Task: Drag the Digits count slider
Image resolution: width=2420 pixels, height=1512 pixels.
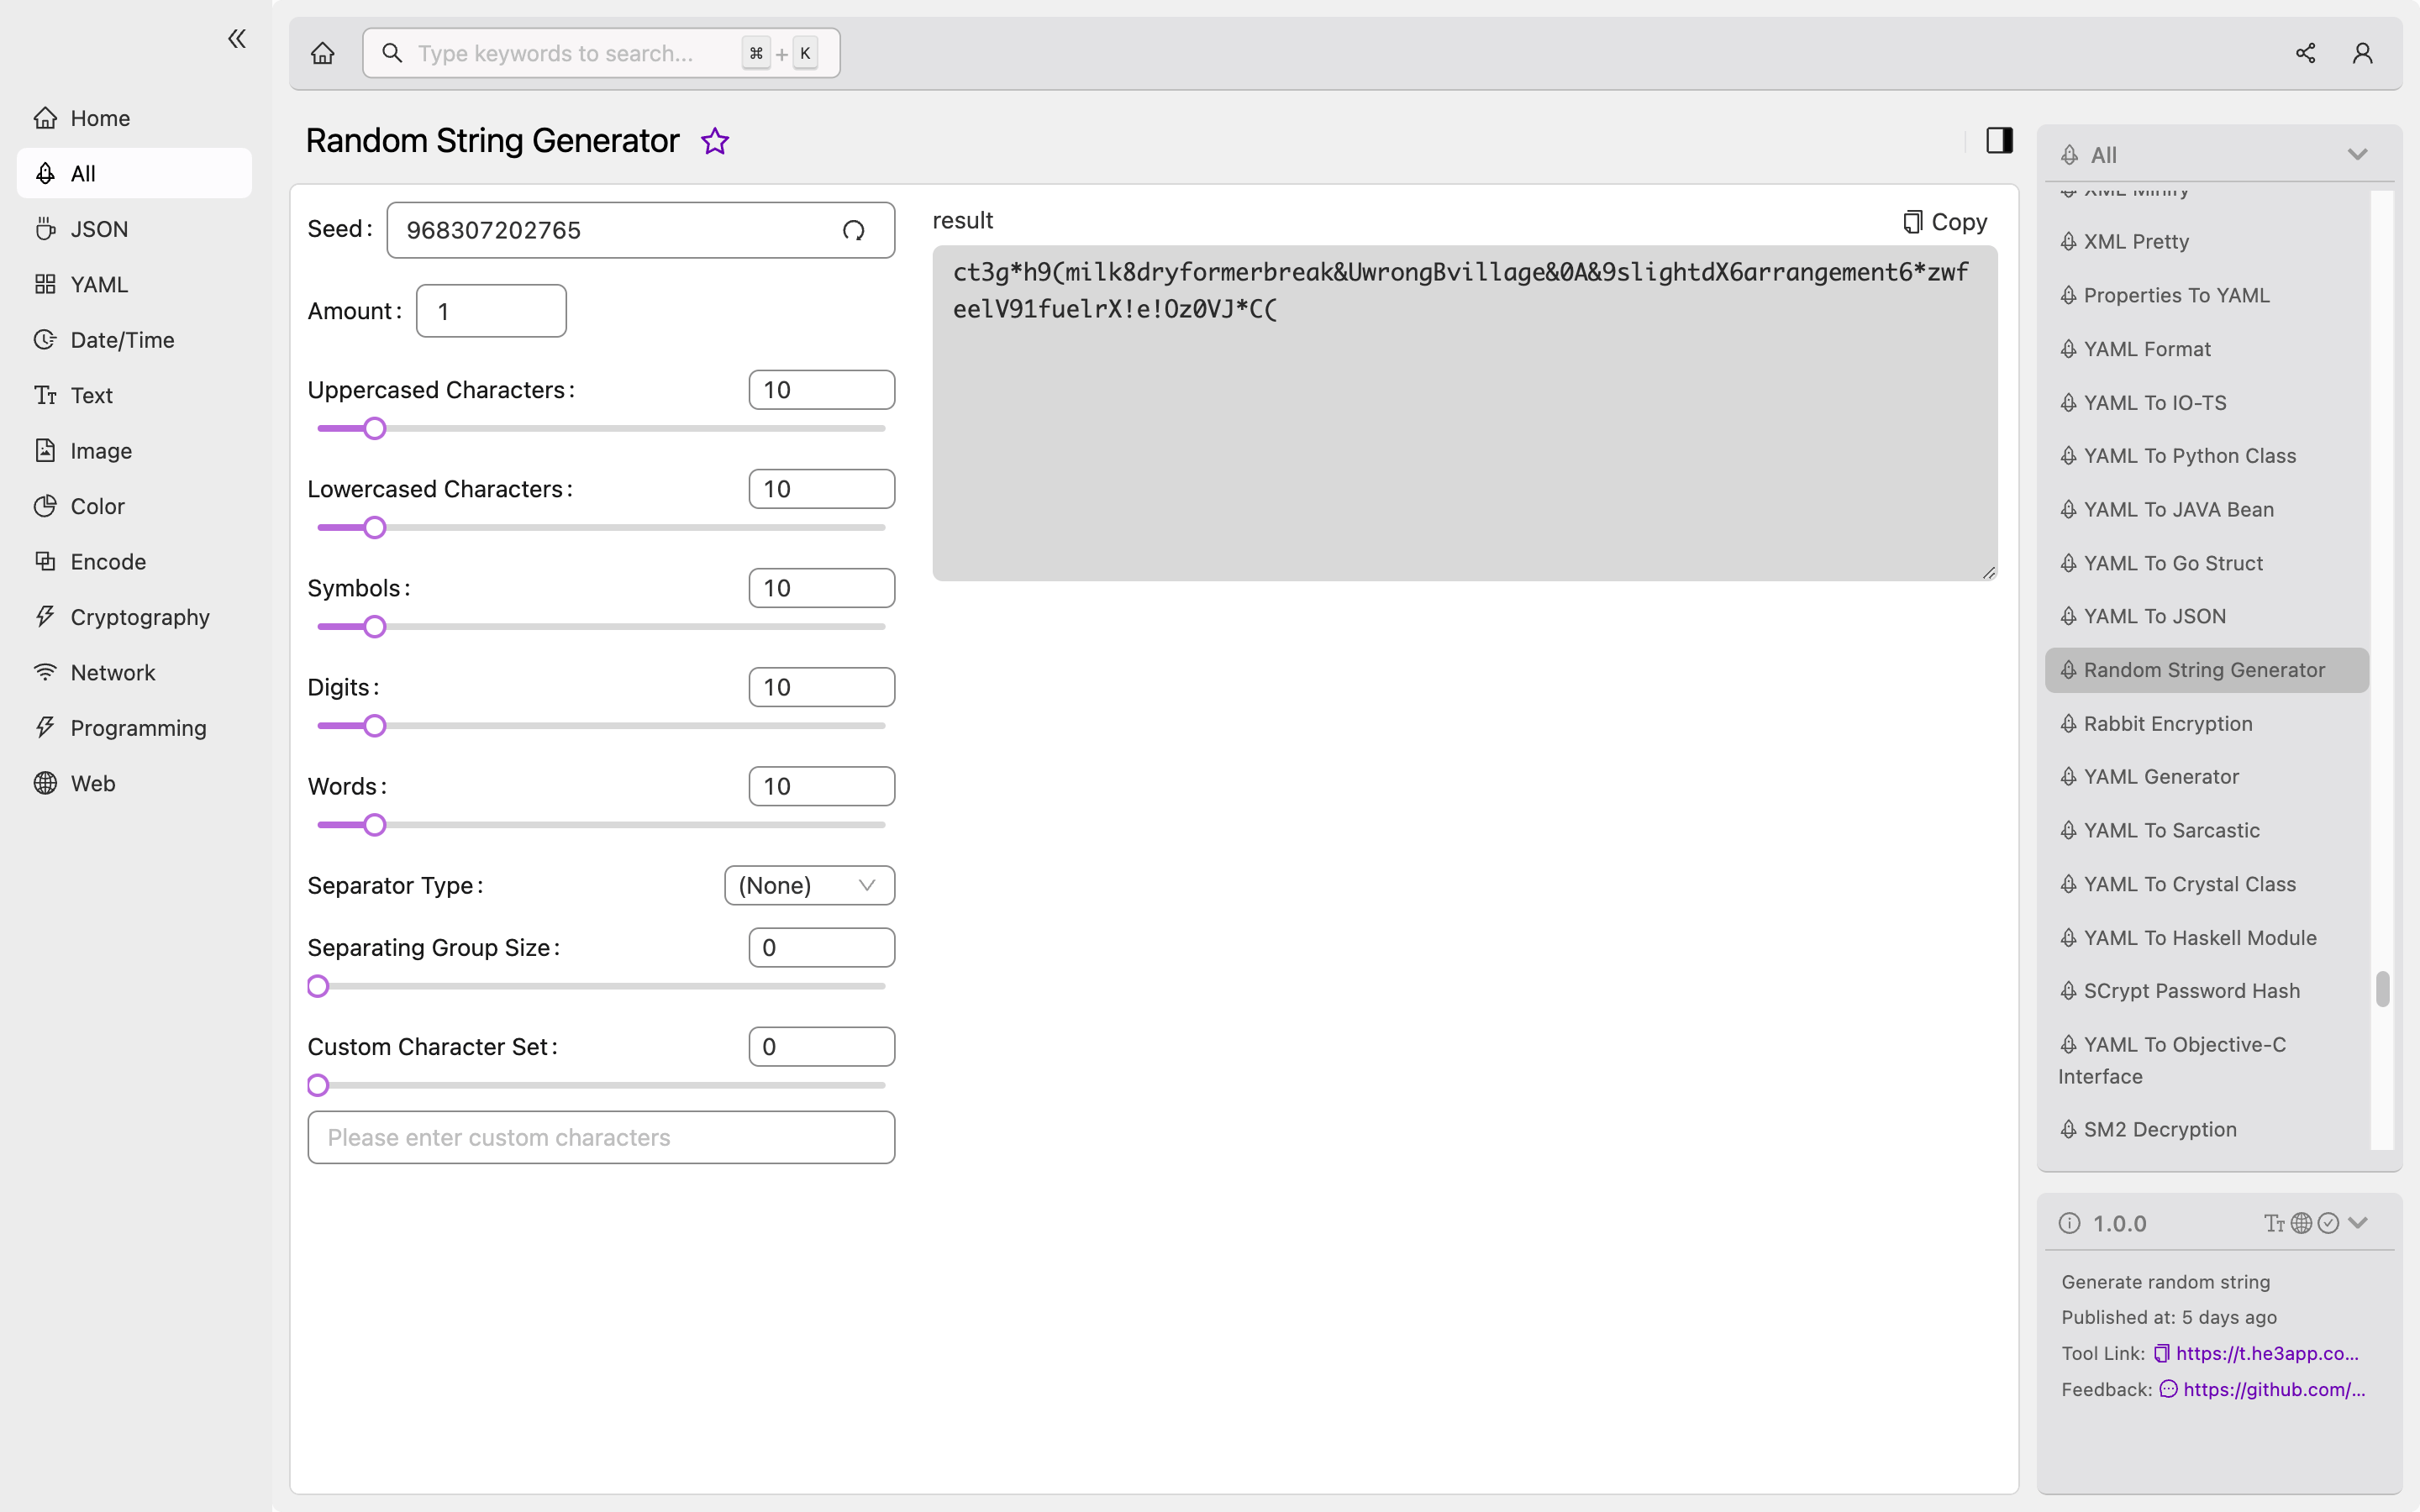Action: (376, 725)
